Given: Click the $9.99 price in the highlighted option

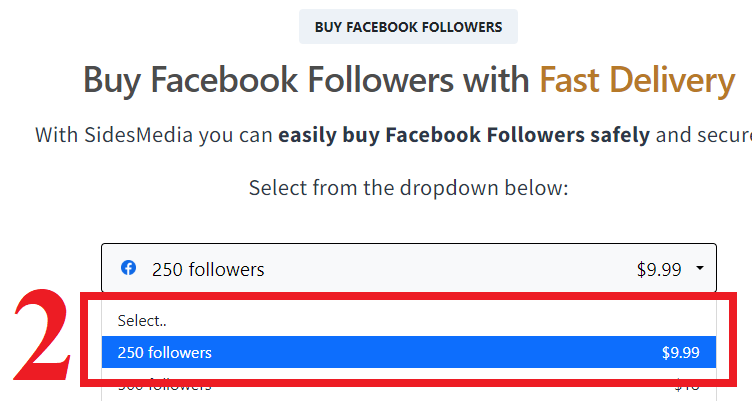Looking at the screenshot, I should point(680,352).
